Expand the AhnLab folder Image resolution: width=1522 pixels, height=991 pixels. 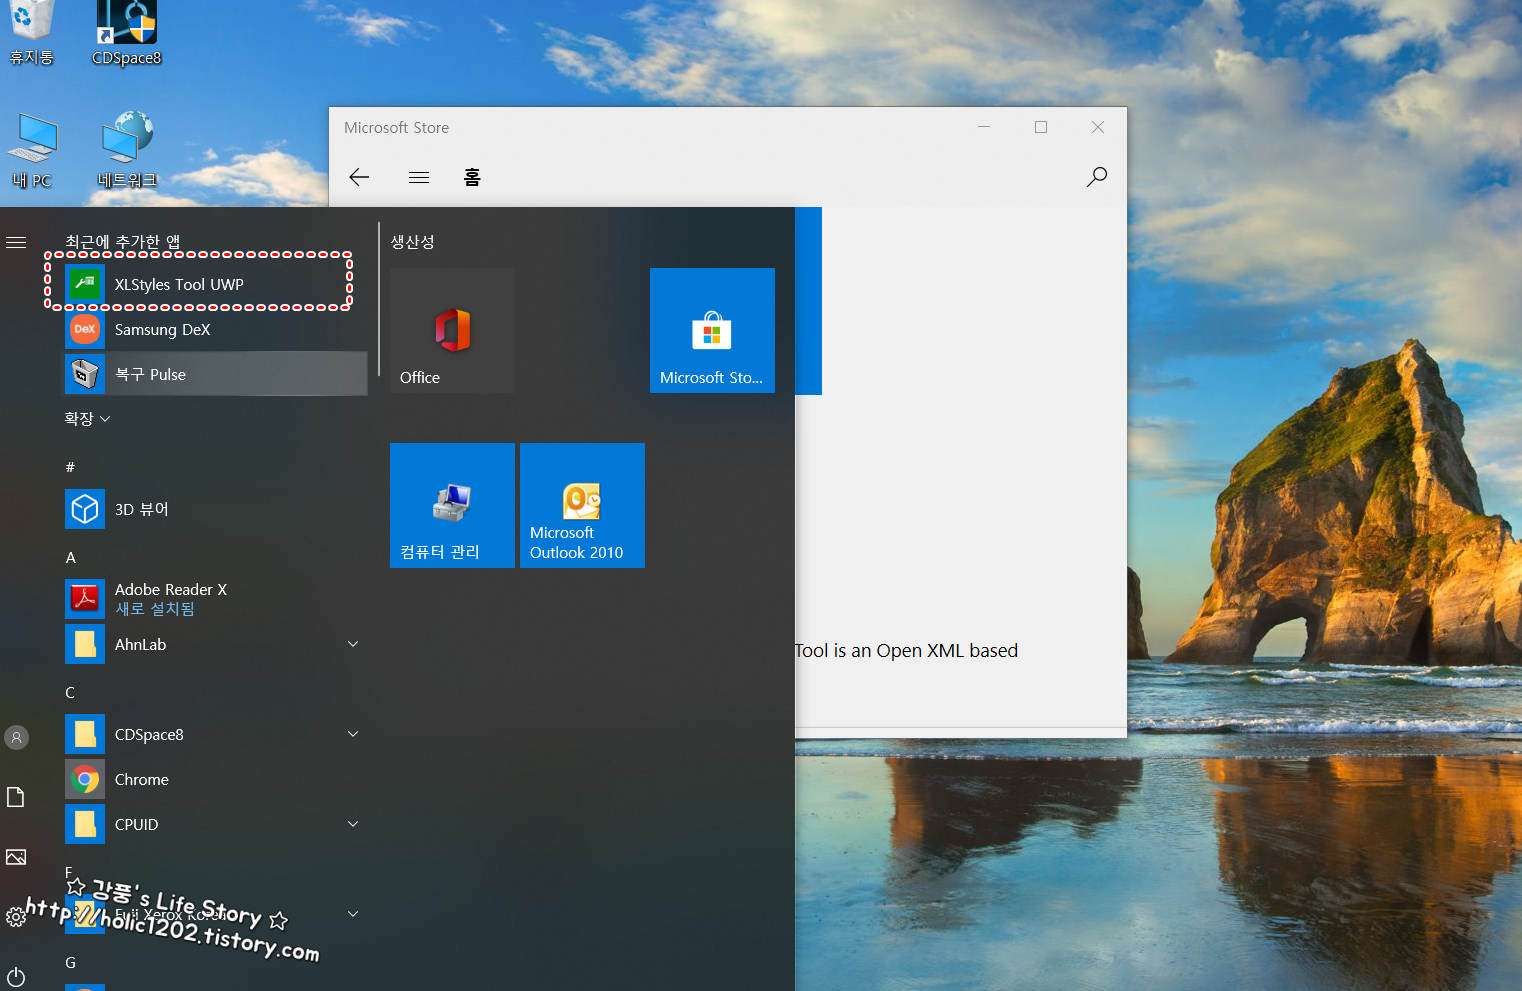pos(353,644)
